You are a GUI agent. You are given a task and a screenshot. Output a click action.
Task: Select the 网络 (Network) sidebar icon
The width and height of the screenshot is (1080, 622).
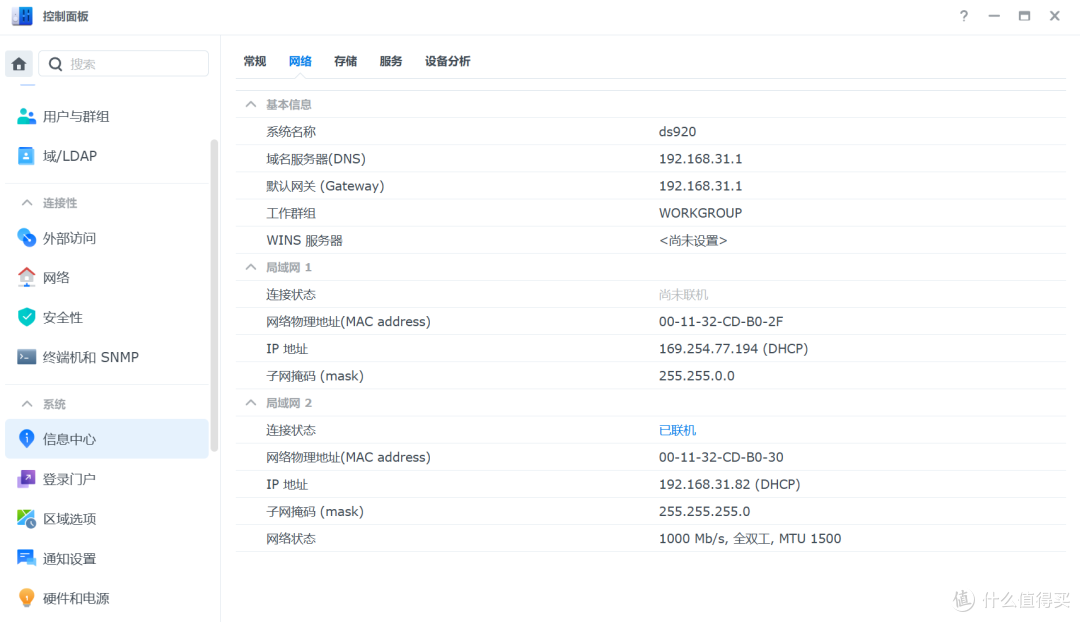(x=25, y=277)
